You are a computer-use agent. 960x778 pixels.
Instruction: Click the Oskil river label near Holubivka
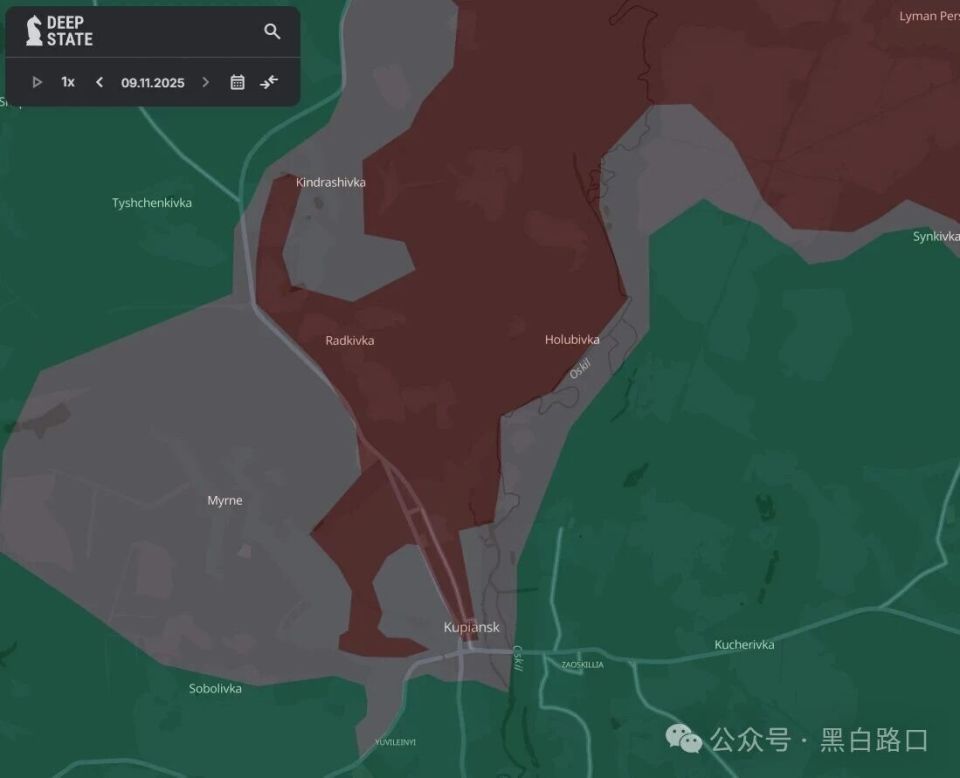[x=580, y=369]
